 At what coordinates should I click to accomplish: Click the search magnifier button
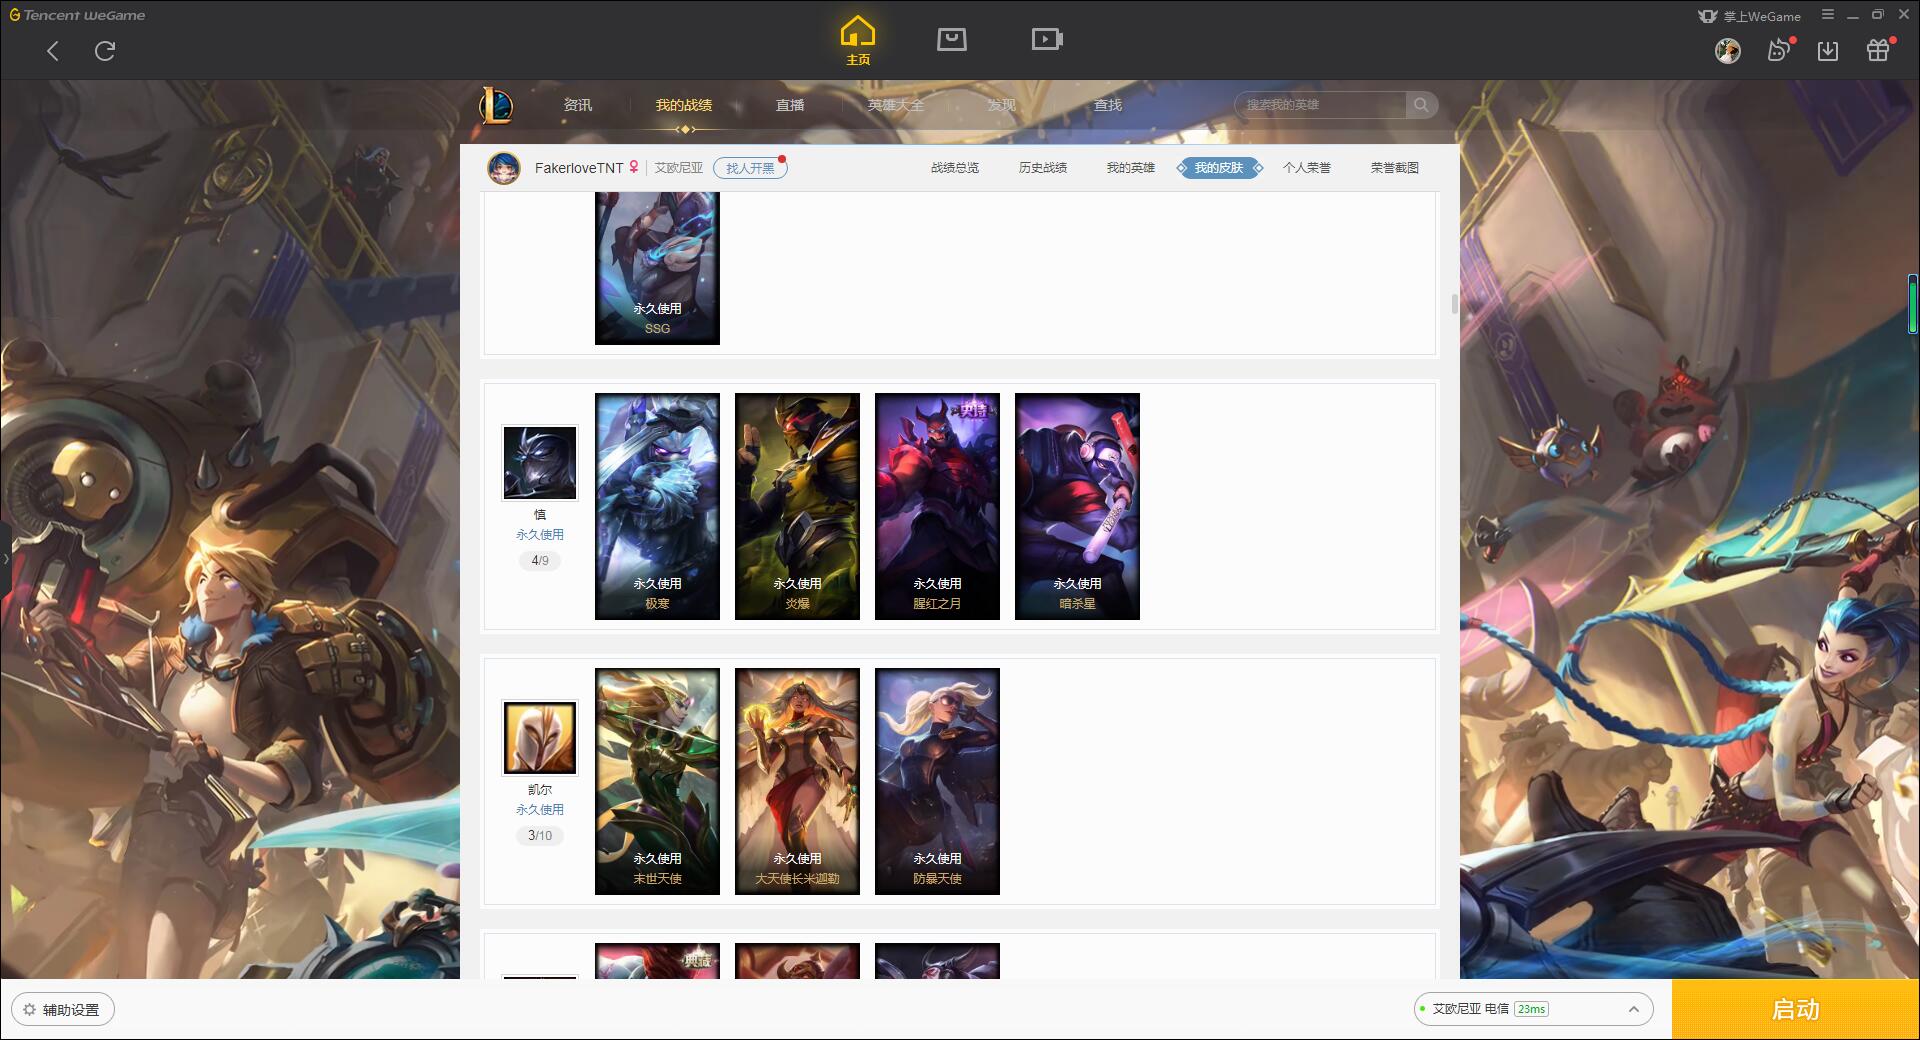(x=1421, y=105)
